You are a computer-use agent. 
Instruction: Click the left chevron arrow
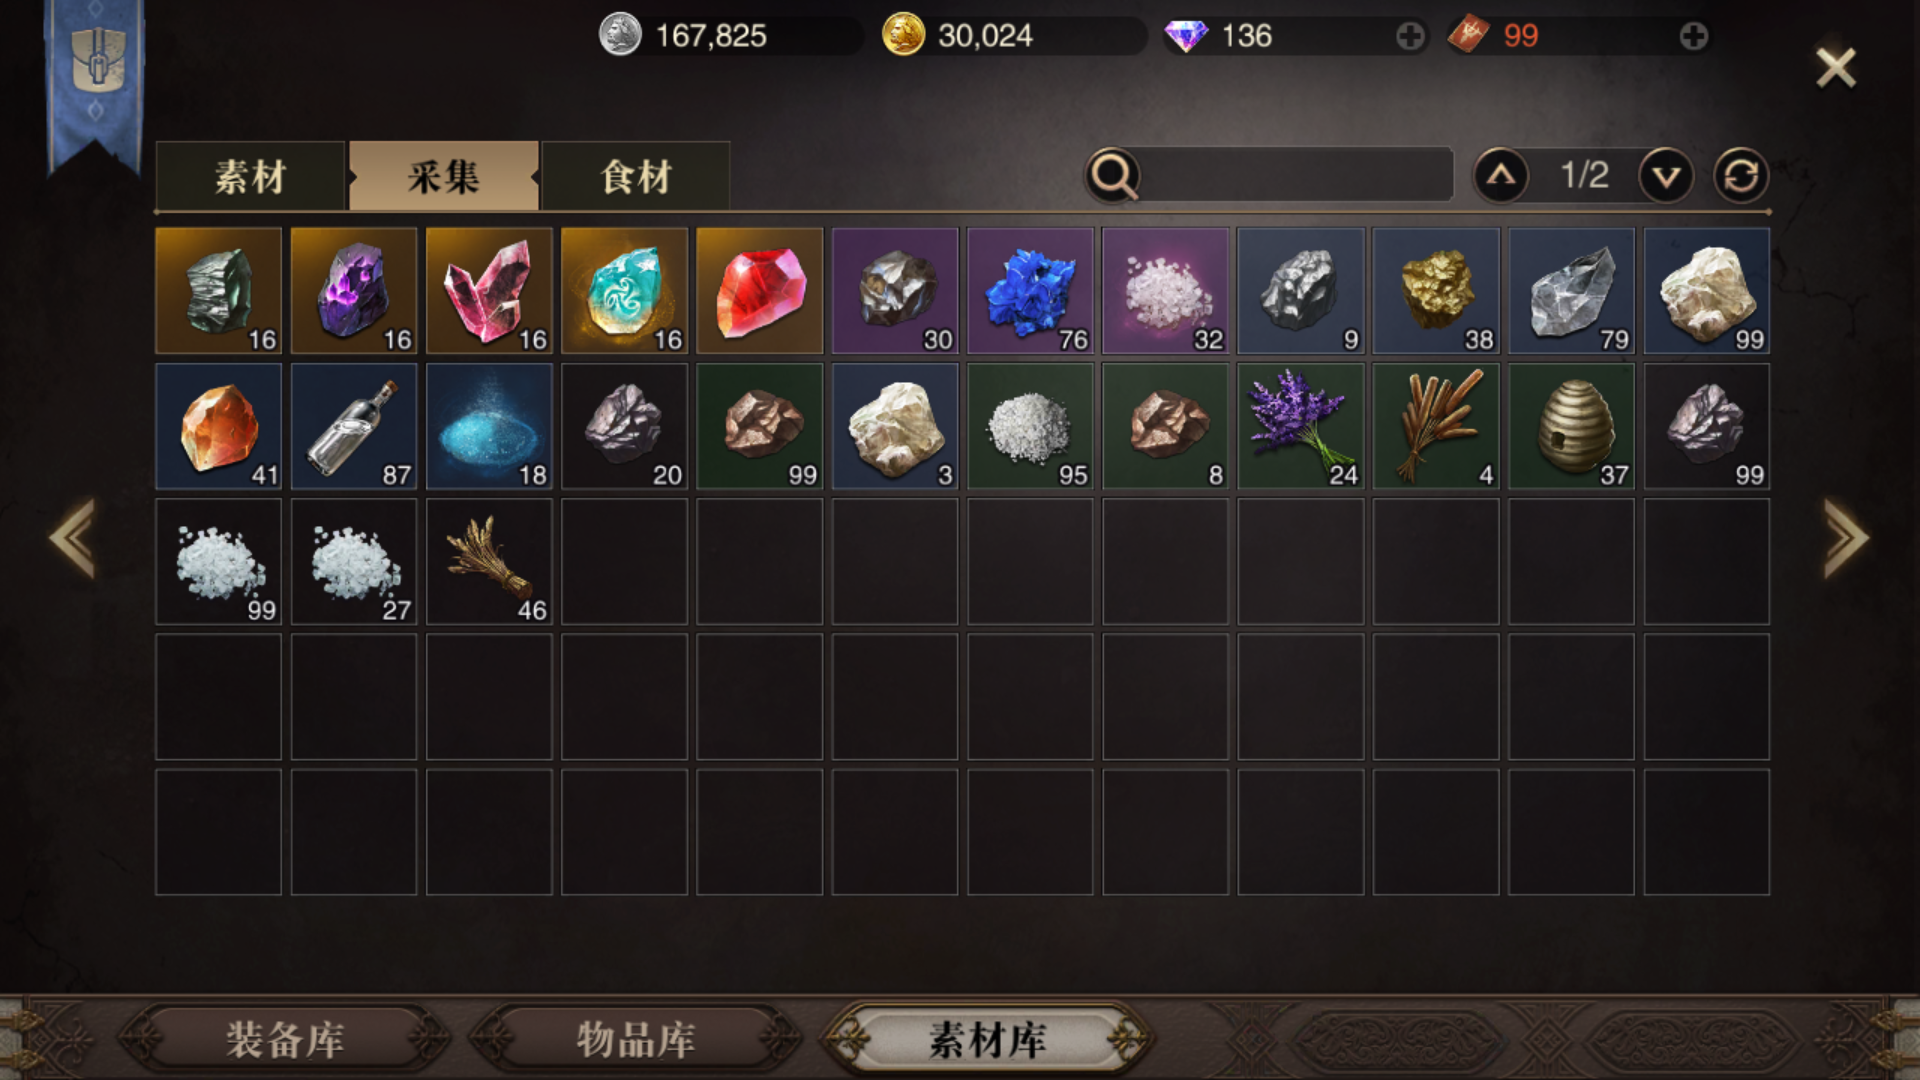coord(73,538)
